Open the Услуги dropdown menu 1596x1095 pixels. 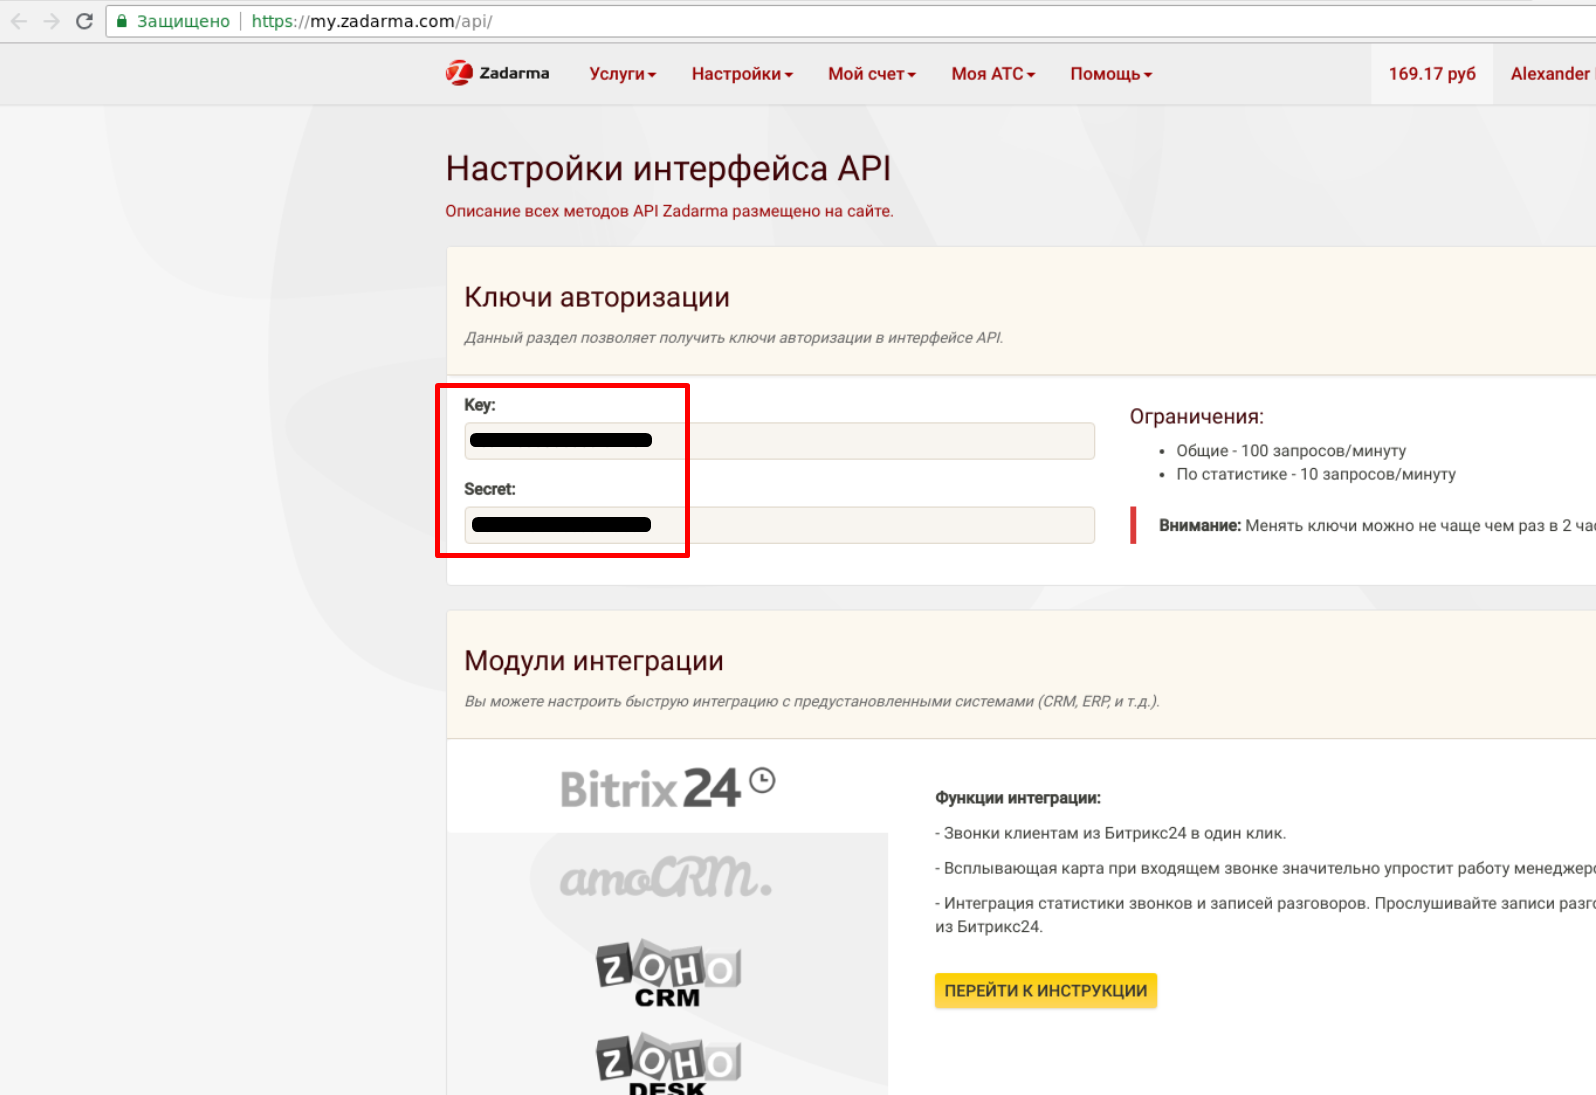click(x=622, y=74)
